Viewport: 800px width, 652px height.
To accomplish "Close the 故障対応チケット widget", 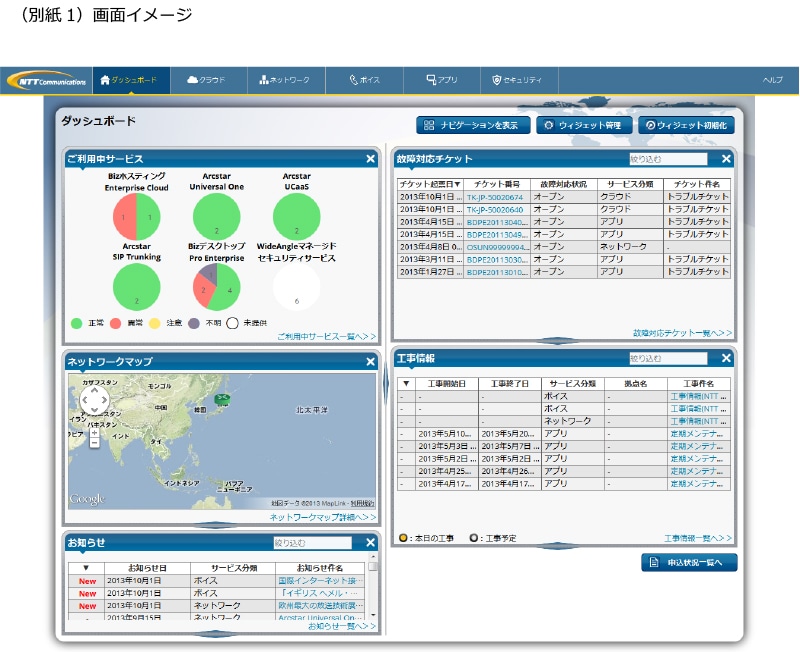I will pyautogui.click(x=727, y=159).
